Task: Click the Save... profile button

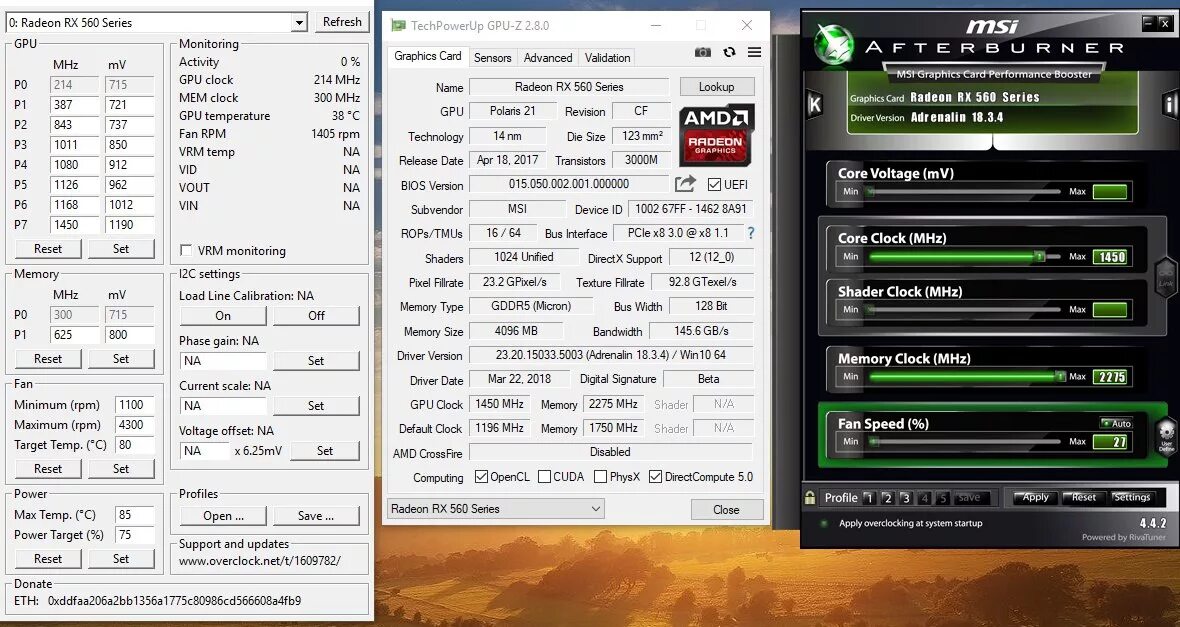Action: click(x=316, y=516)
